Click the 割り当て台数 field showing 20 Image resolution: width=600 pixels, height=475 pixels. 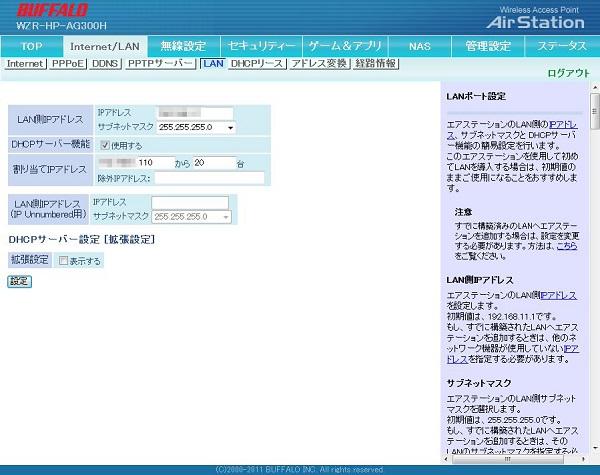tap(212, 162)
